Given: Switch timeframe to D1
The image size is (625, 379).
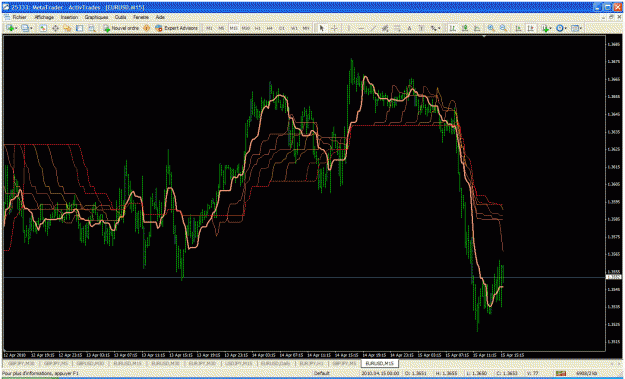Looking at the screenshot, I should pyautogui.click(x=282, y=28).
